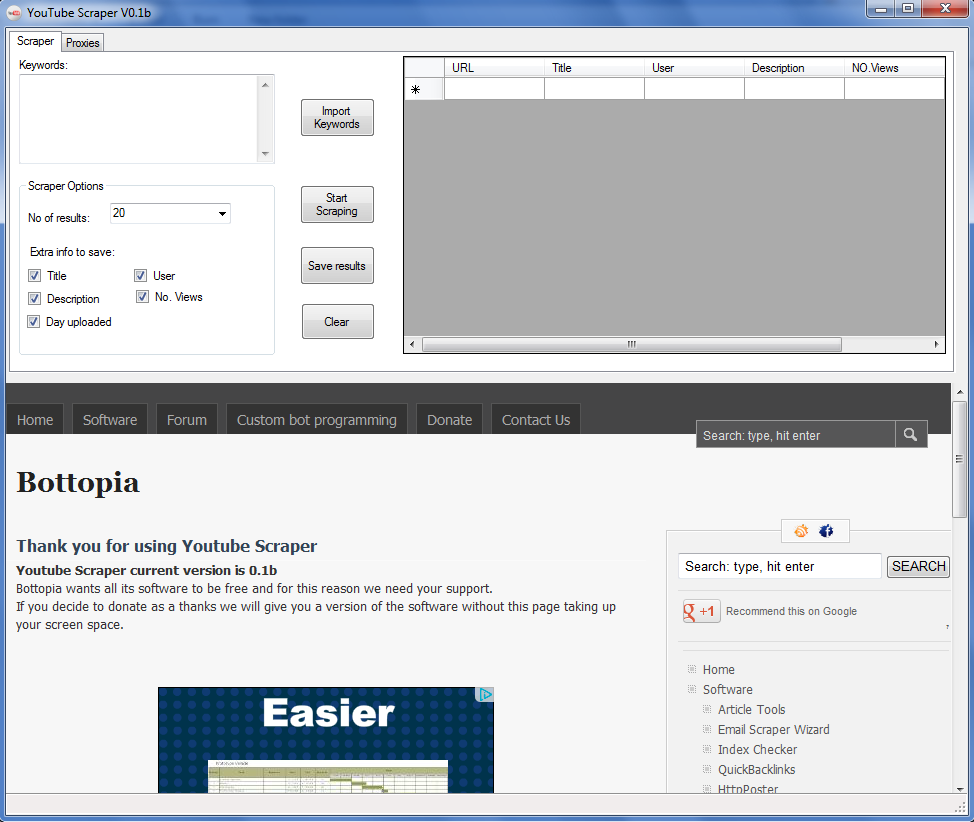Viewport: 974px width, 822px height.
Task: Click the Save results button
Action: pyautogui.click(x=337, y=265)
